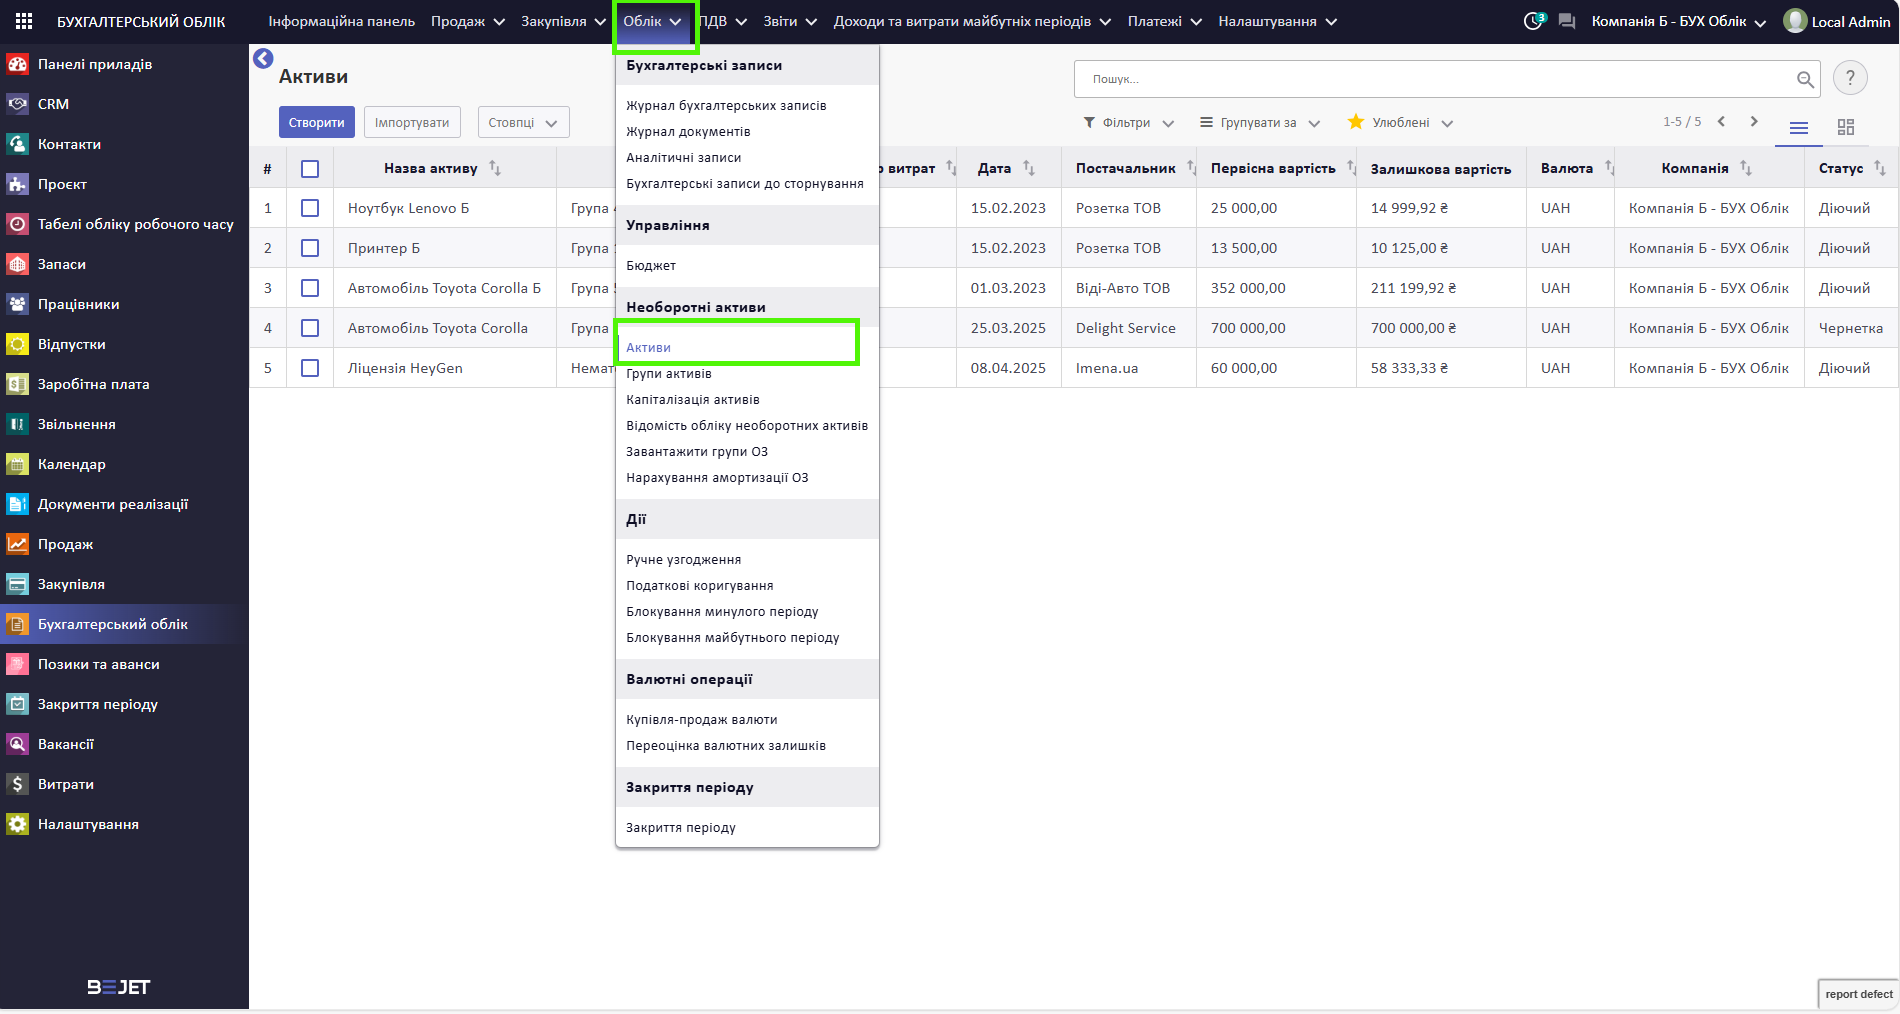The width and height of the screenshot is (1900, 1014).
Task: Check row 4 Автомобіль Toyota Corolla checkbox
Action: (x=310, y=328)
